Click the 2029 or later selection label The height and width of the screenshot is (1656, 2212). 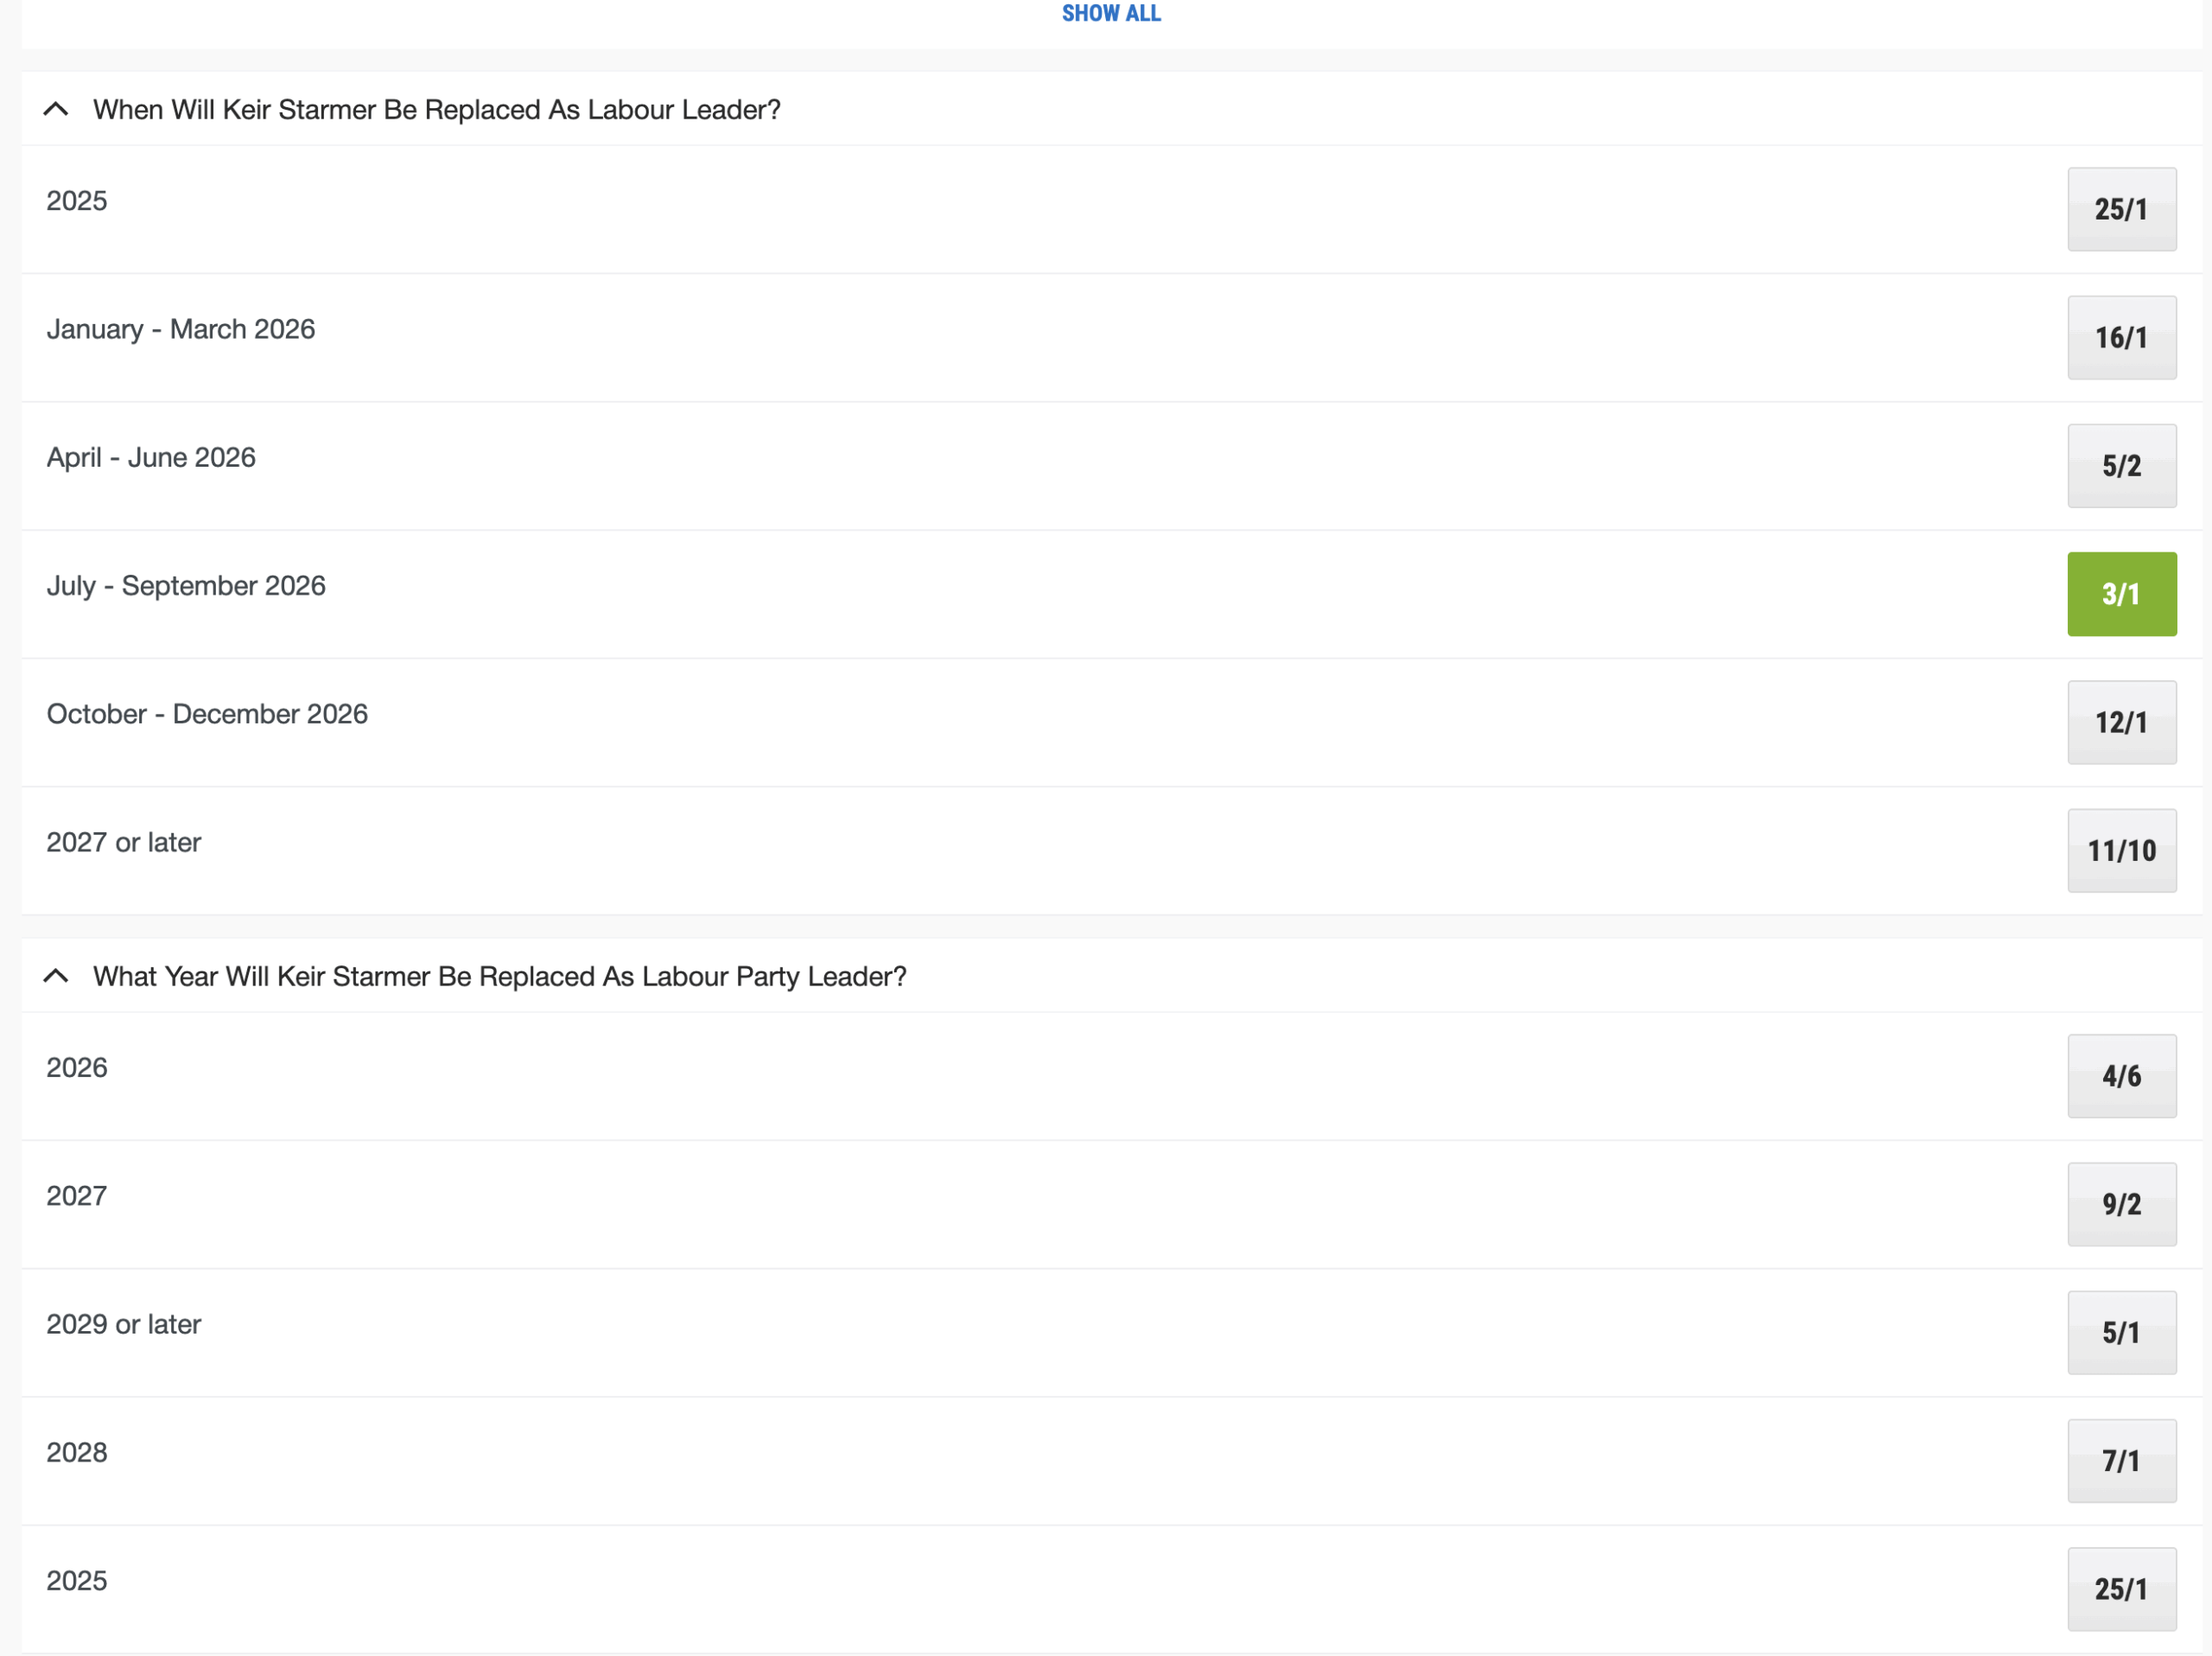click(x=124, y=1324)
